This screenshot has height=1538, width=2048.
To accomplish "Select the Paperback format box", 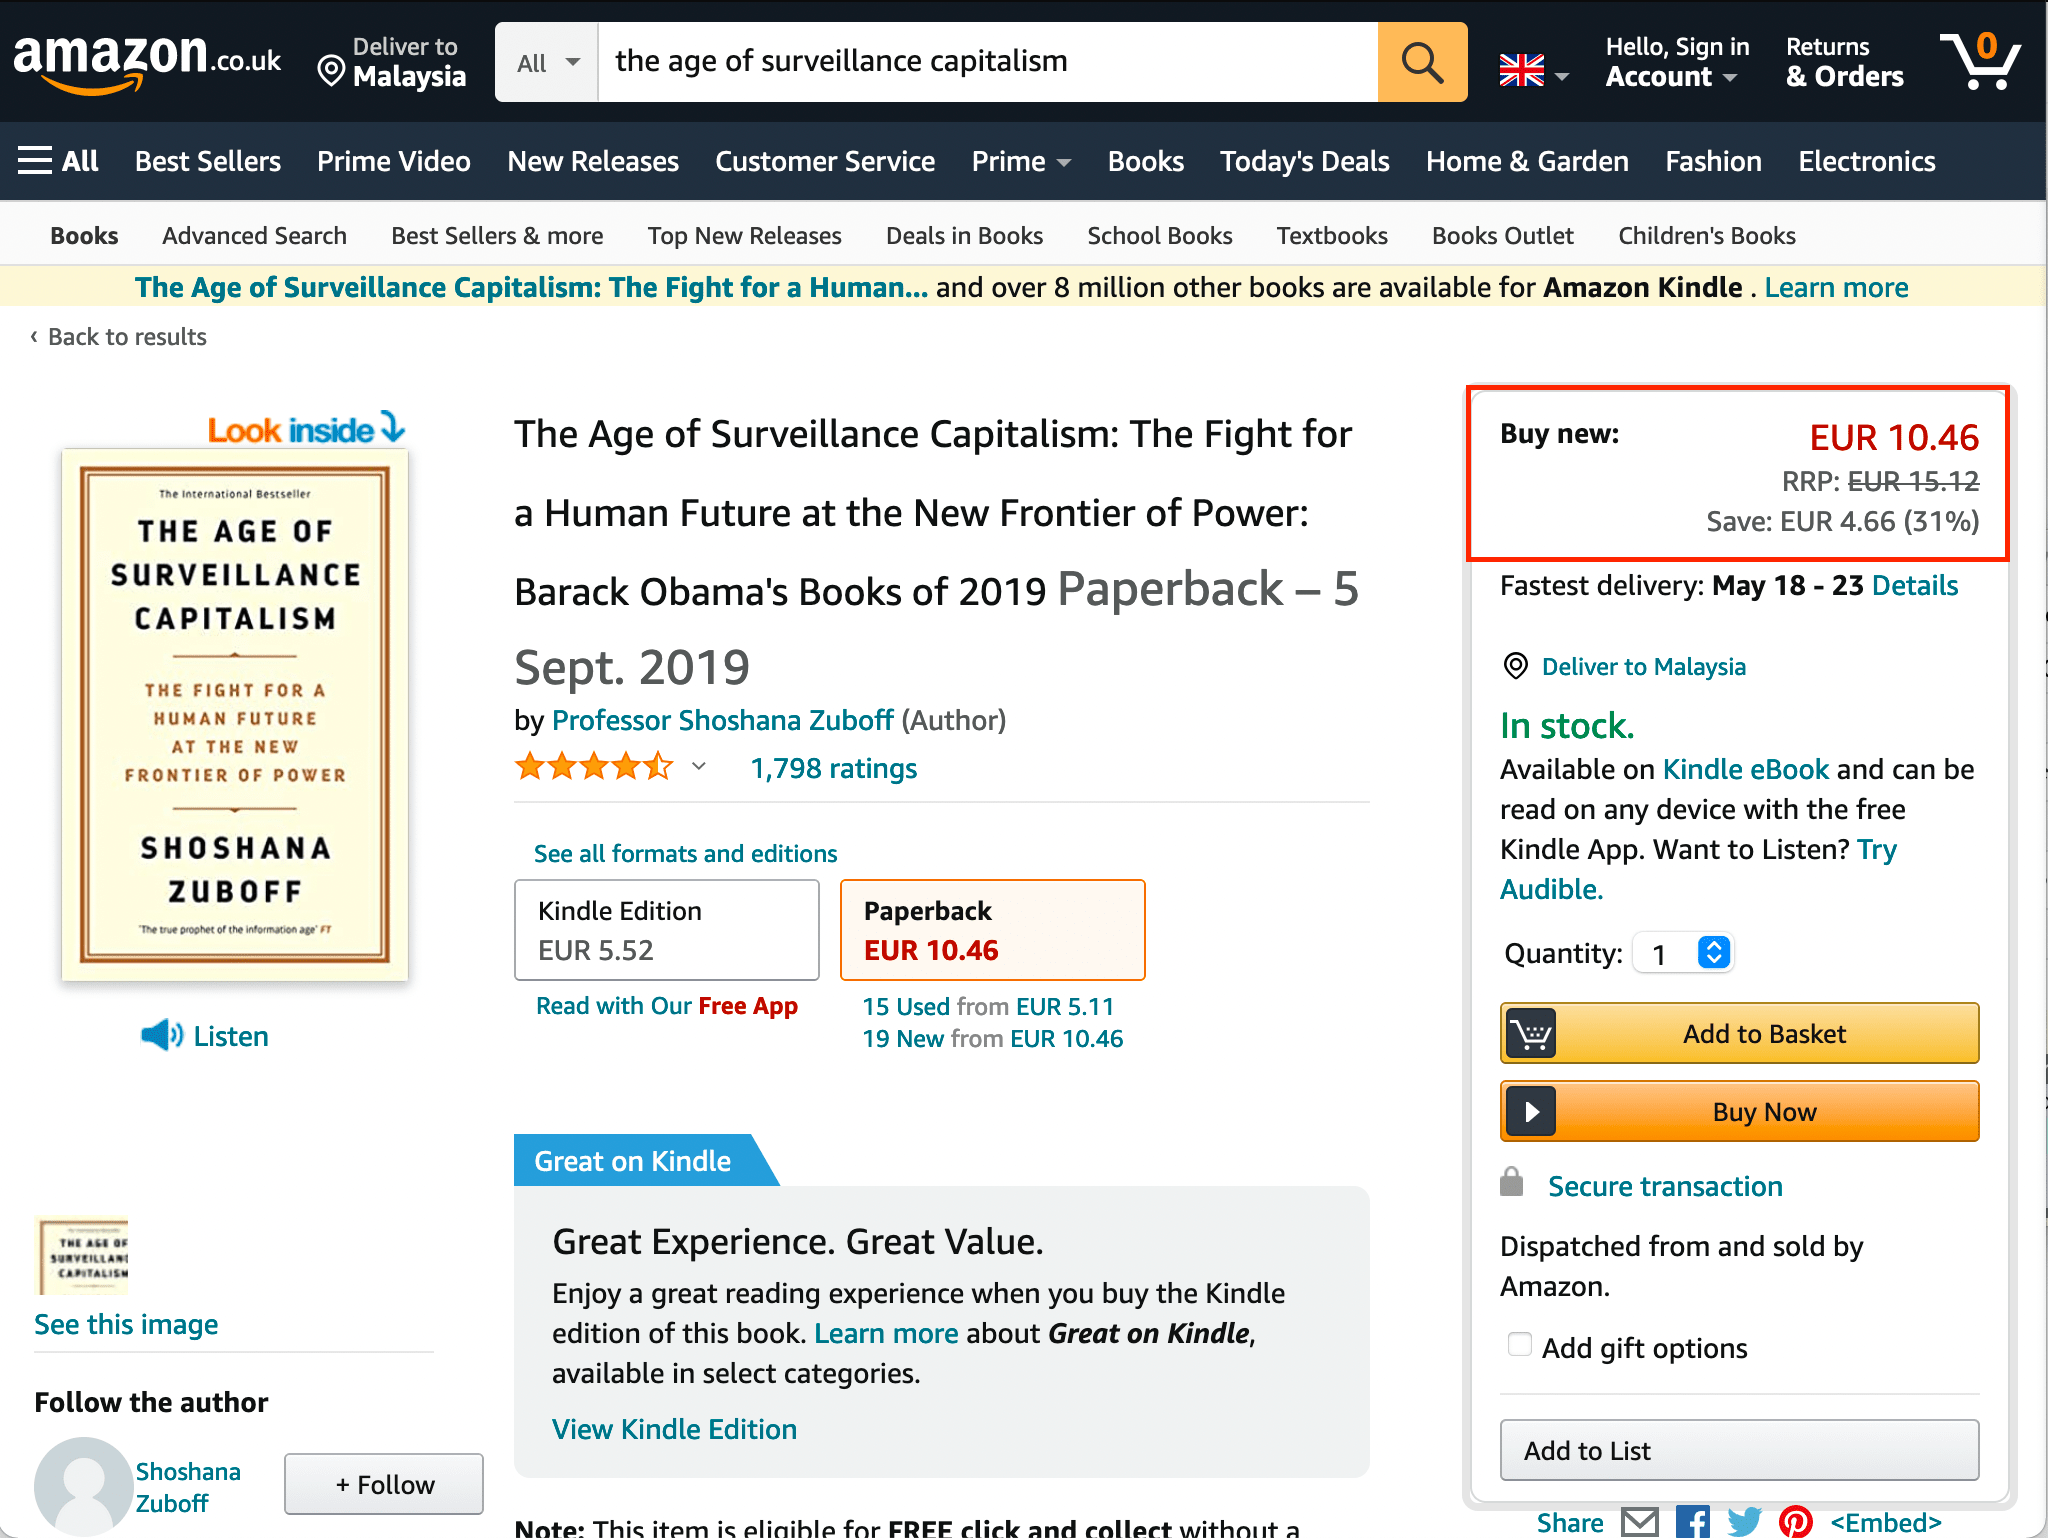I will point(992,930).
